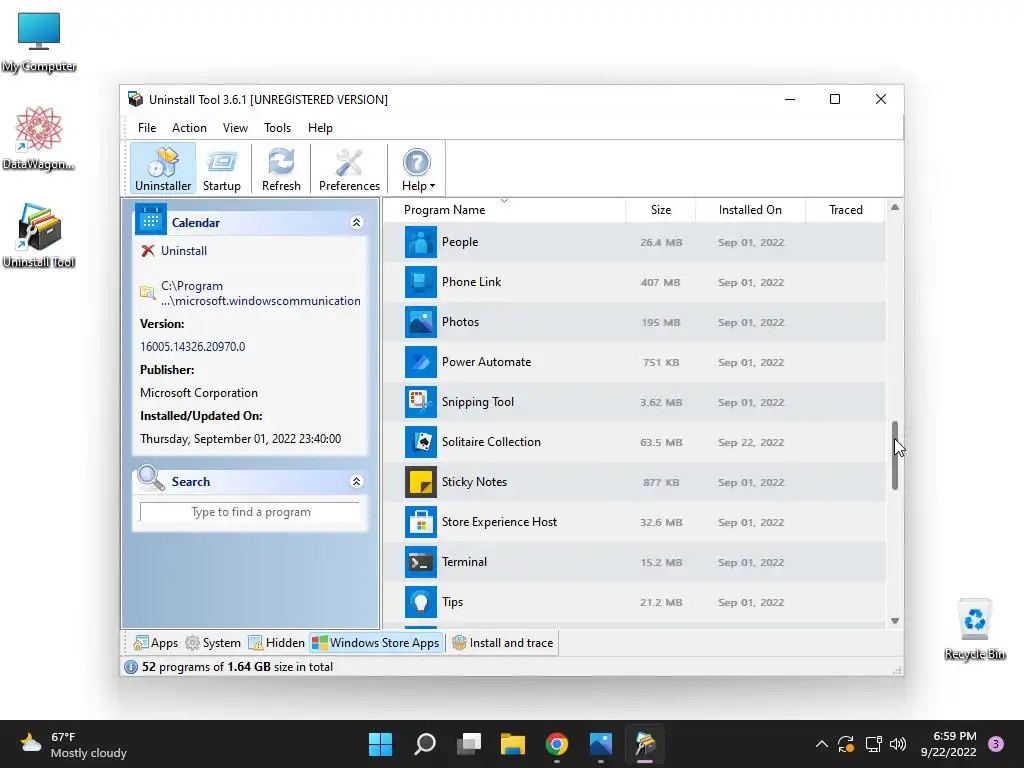Image resolution: width=1024 pixels, height=768 pixels.
Task: Open the Action menu
Action: (x=189, y=128)
